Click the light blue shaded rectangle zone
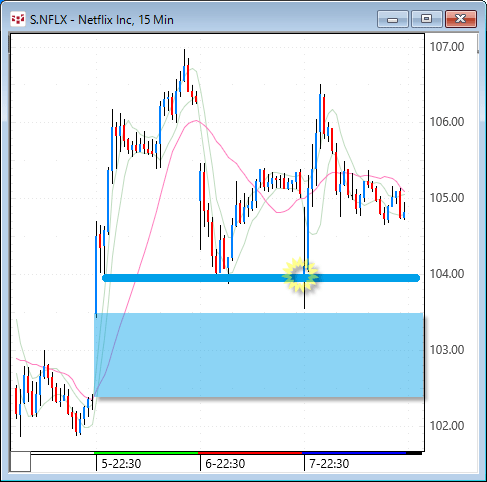This screenshot has width=487, height=482. click(x=259, y=355)
